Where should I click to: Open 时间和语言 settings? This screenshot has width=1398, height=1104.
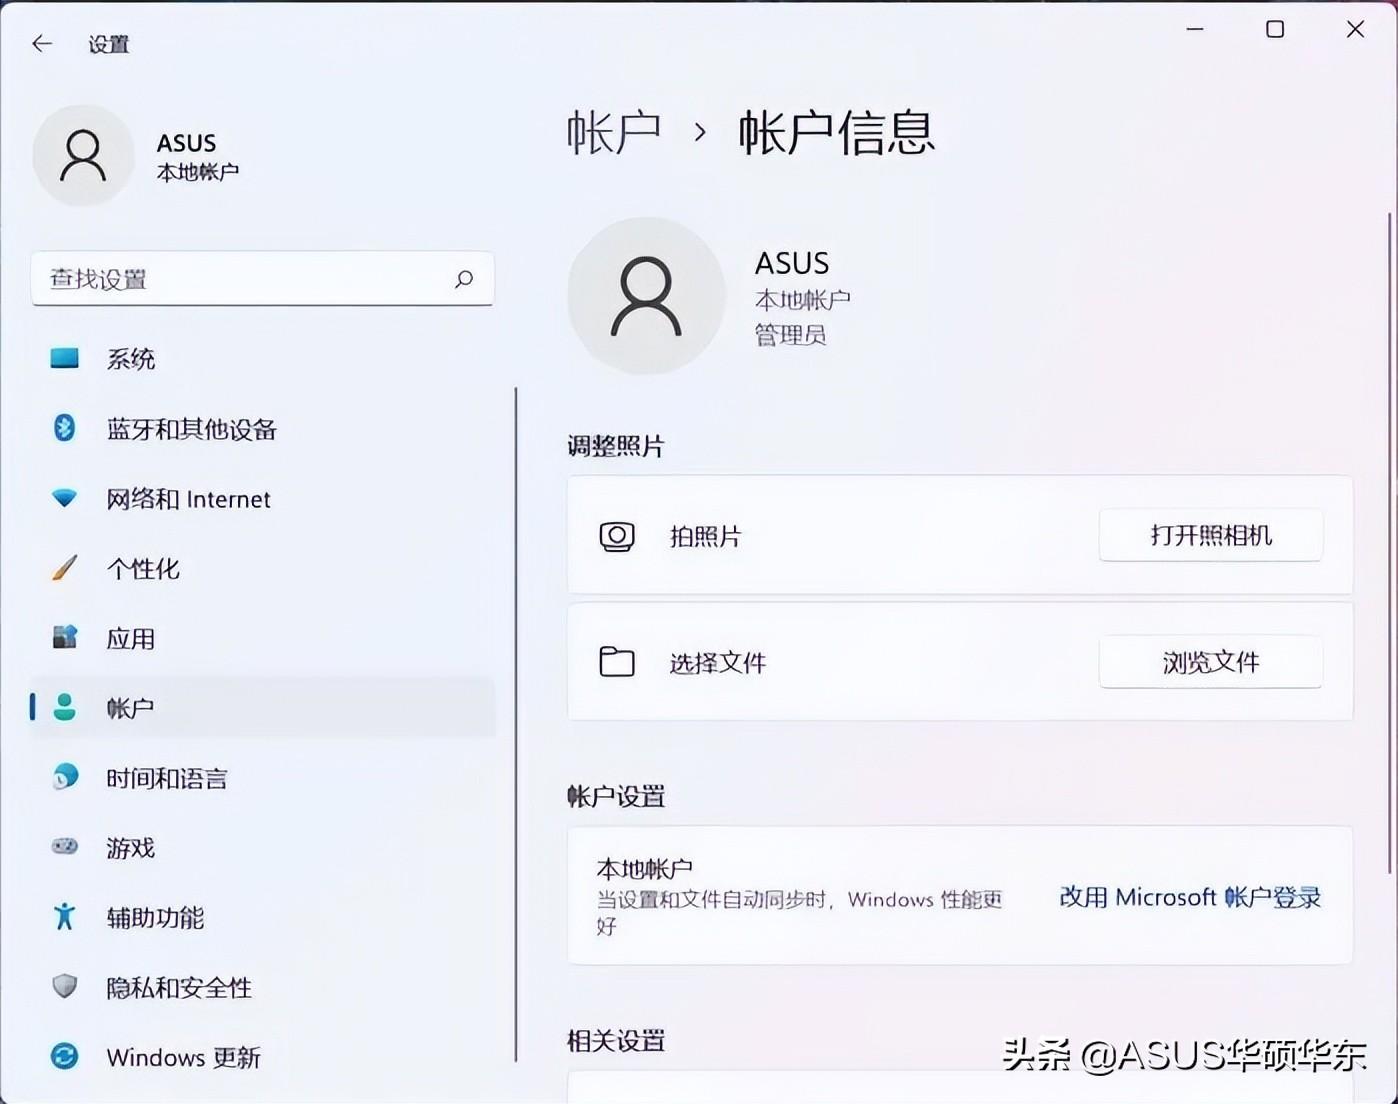click(263, 778)
